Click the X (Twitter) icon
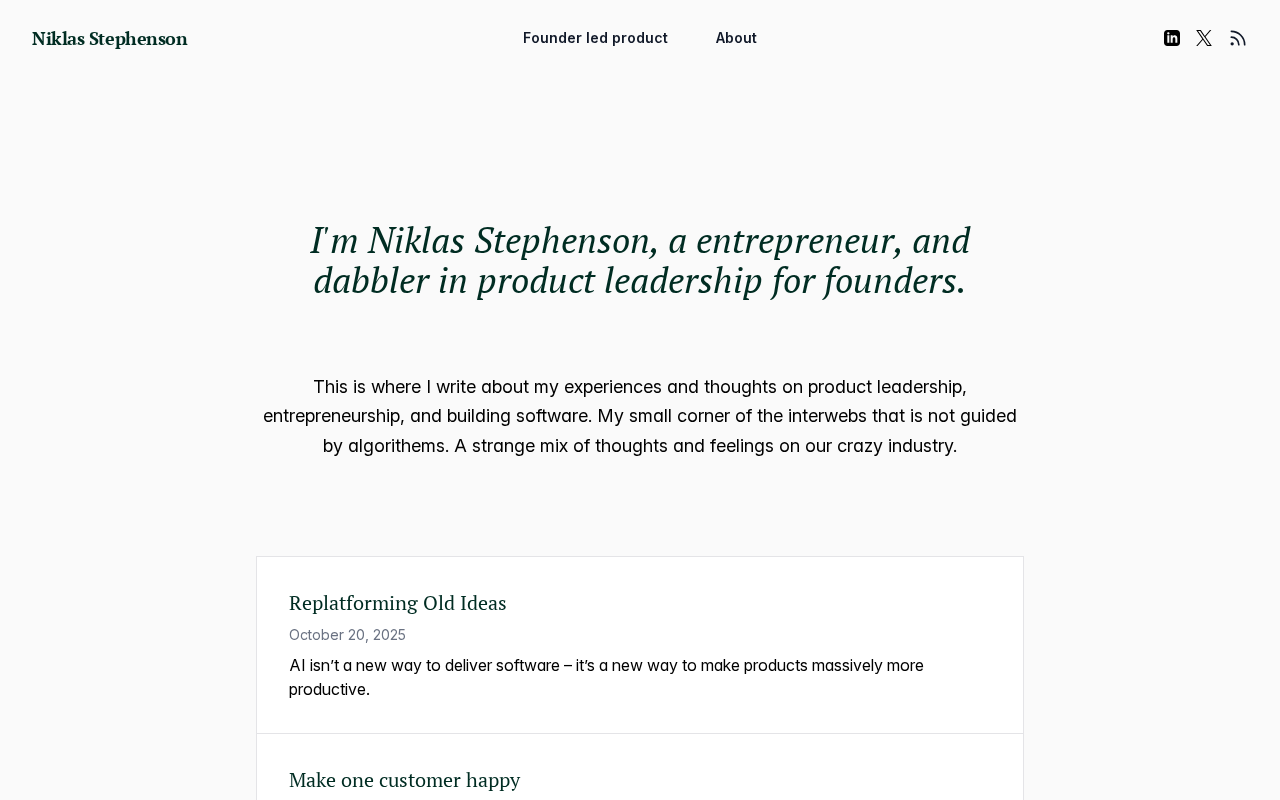Viewport: 1280px width, 800px height. pyautogui.click(x=1204, y=38)
